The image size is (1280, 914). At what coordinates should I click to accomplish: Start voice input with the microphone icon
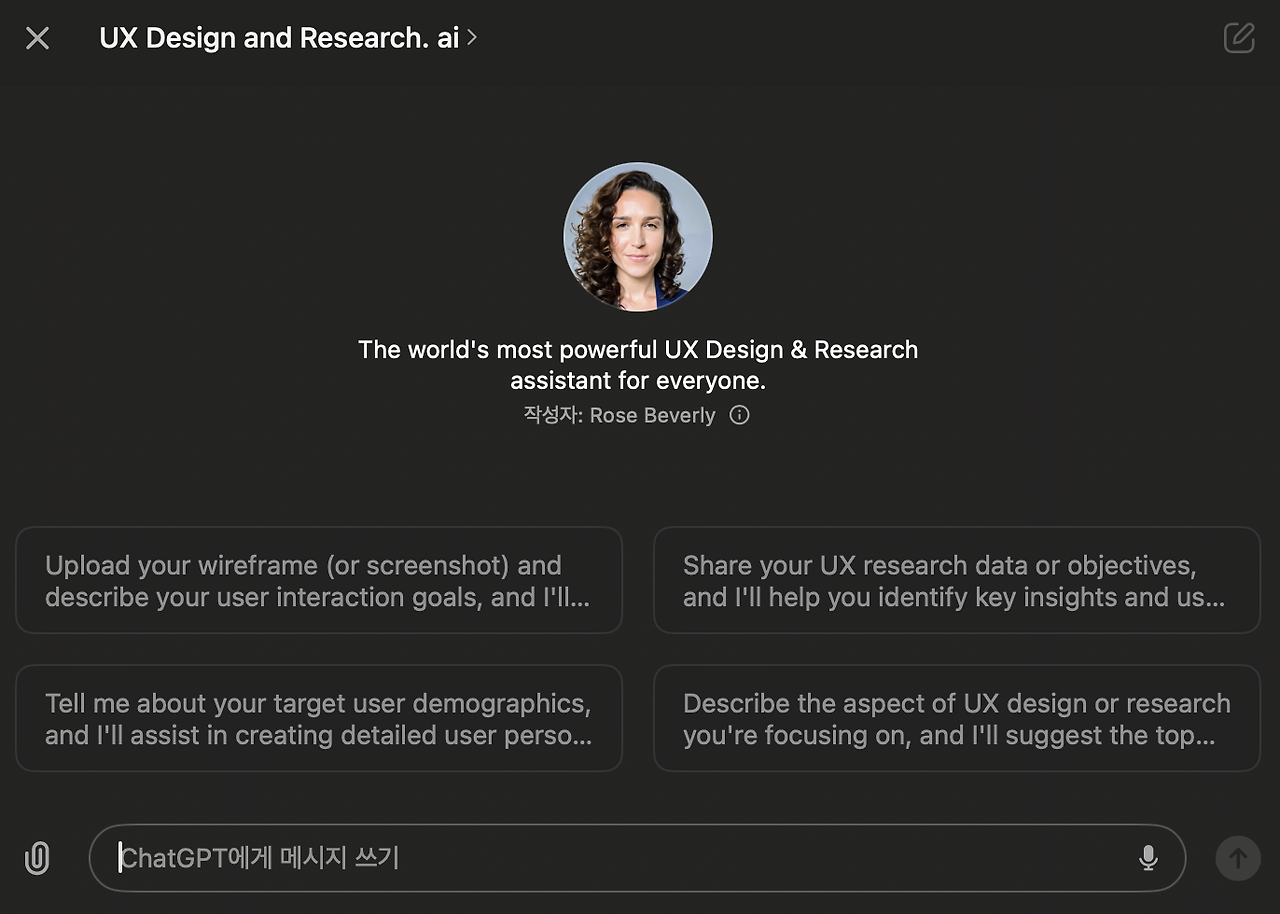(x=1148, y=858)
